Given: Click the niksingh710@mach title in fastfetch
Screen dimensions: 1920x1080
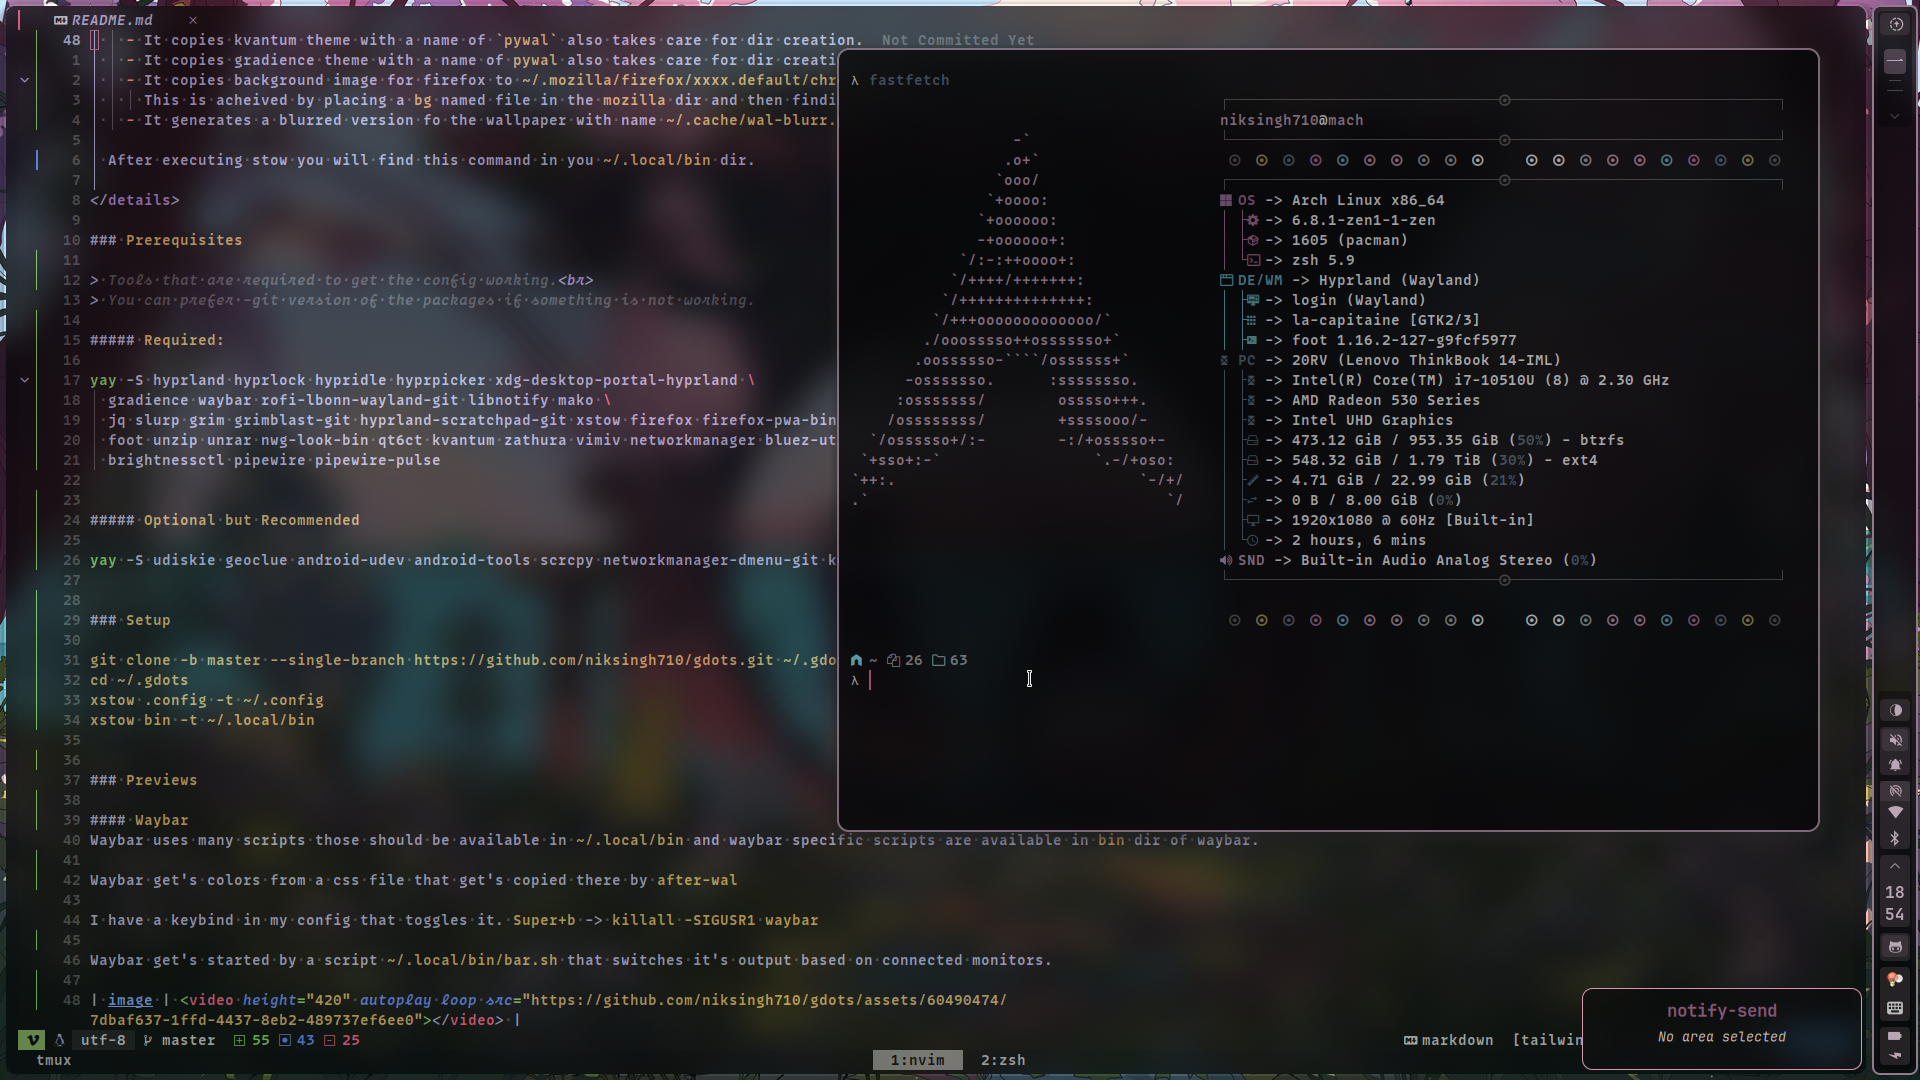Looking at the screenshot, I should [x=1291, y=120].
